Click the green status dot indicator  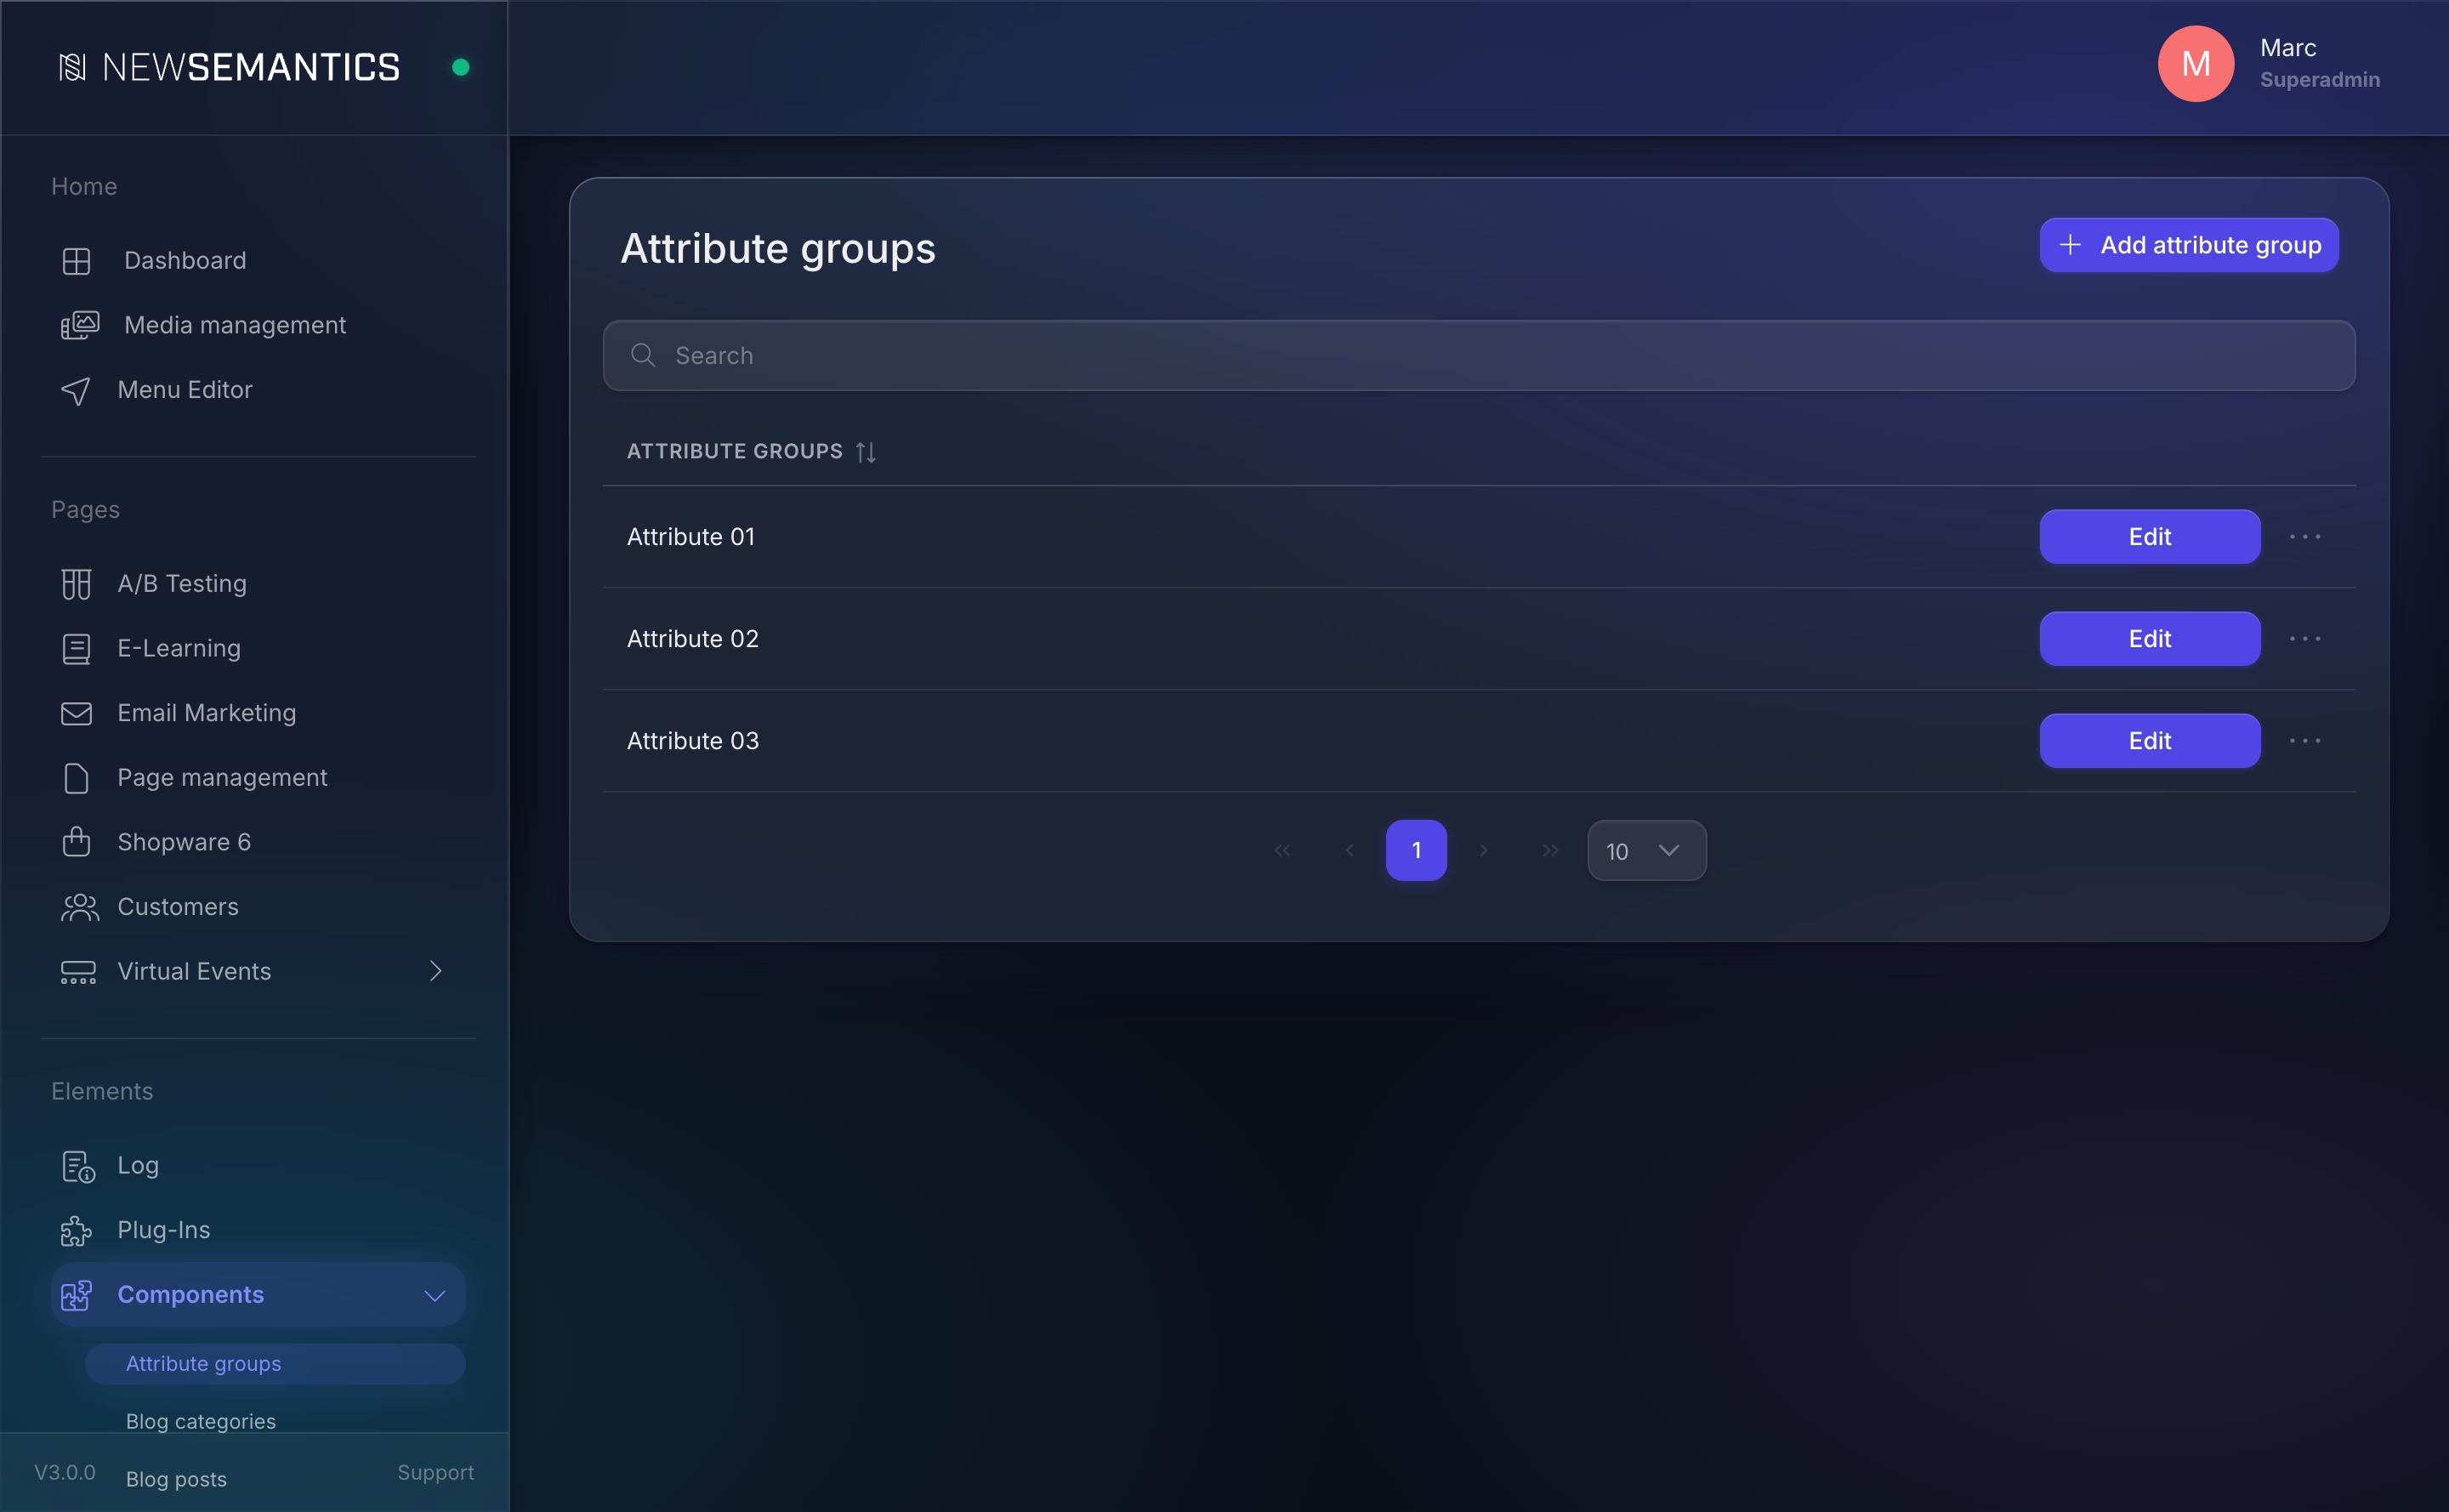pyautogui.click(x=460, y=67)
